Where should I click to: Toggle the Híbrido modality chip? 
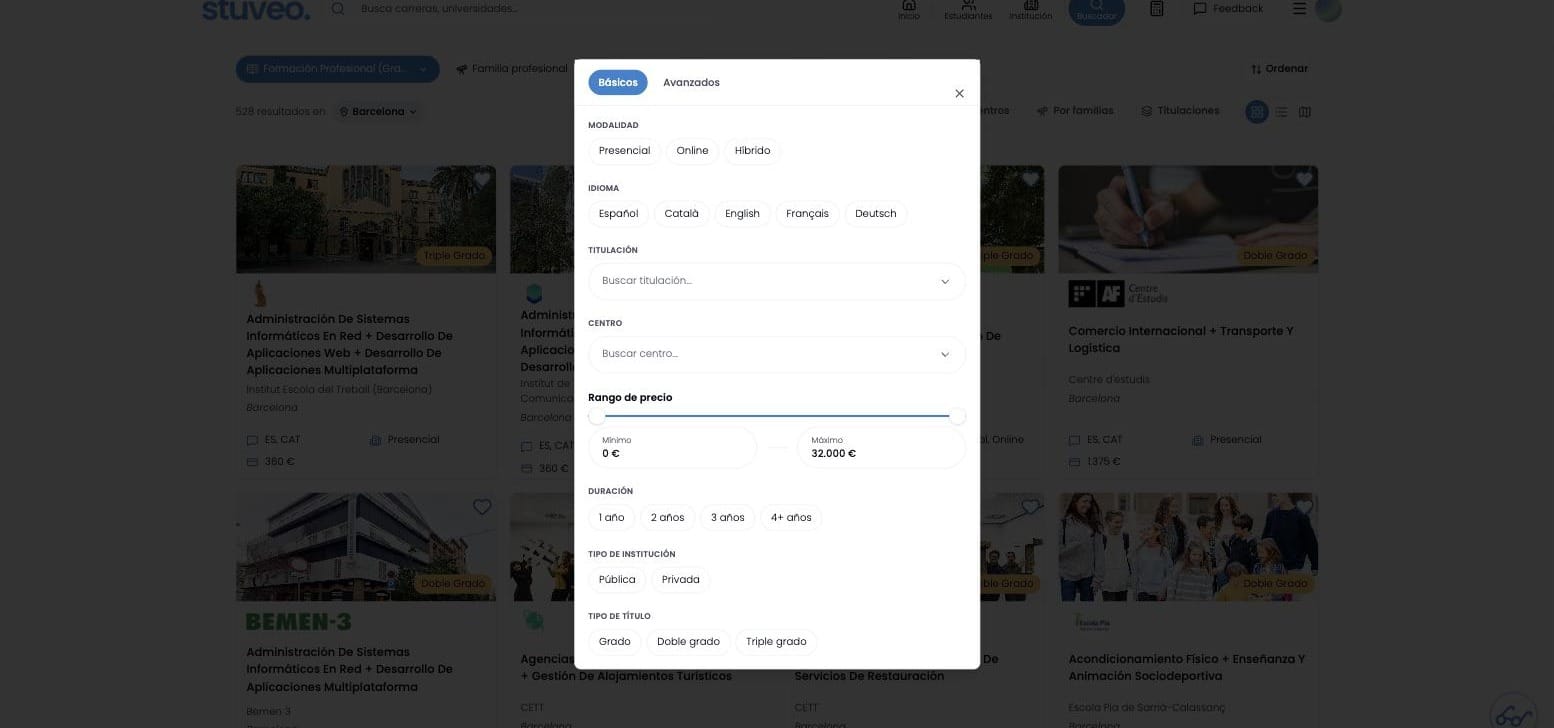pos(752,151)
